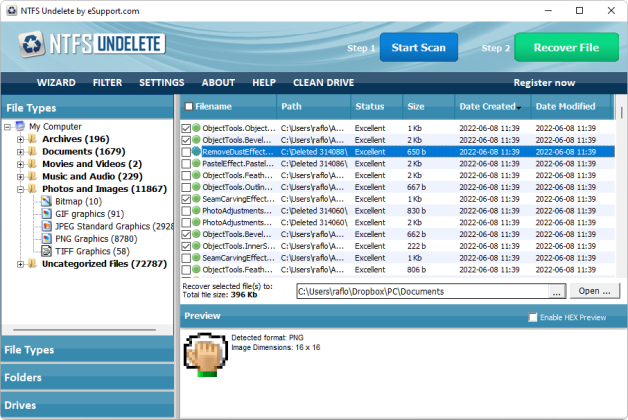Click the recovery destination path field
This screenshot has height=420, width=628.
click(423, 291)
